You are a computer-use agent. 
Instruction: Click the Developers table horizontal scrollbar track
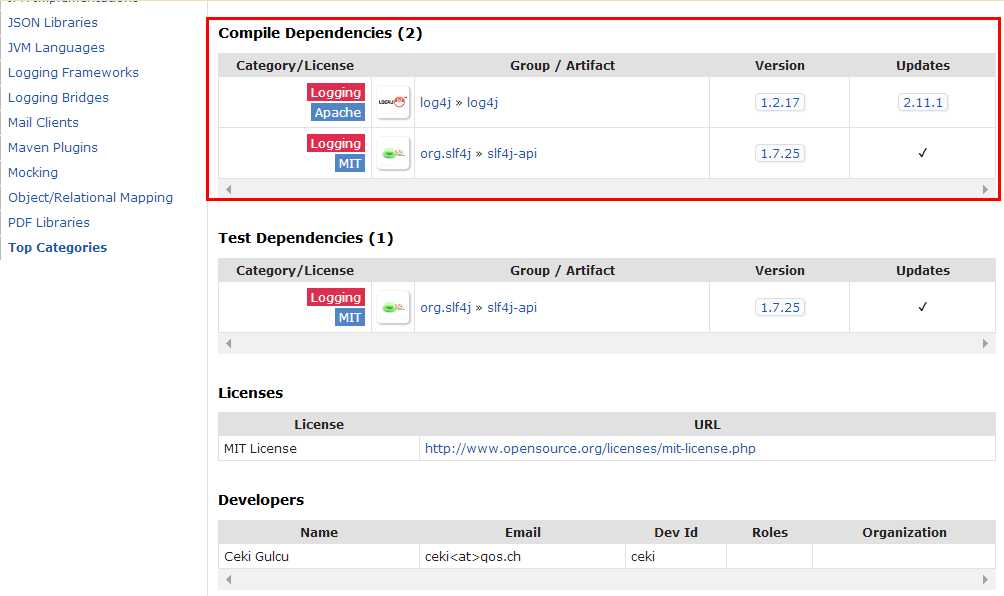(x=606, y=579)
